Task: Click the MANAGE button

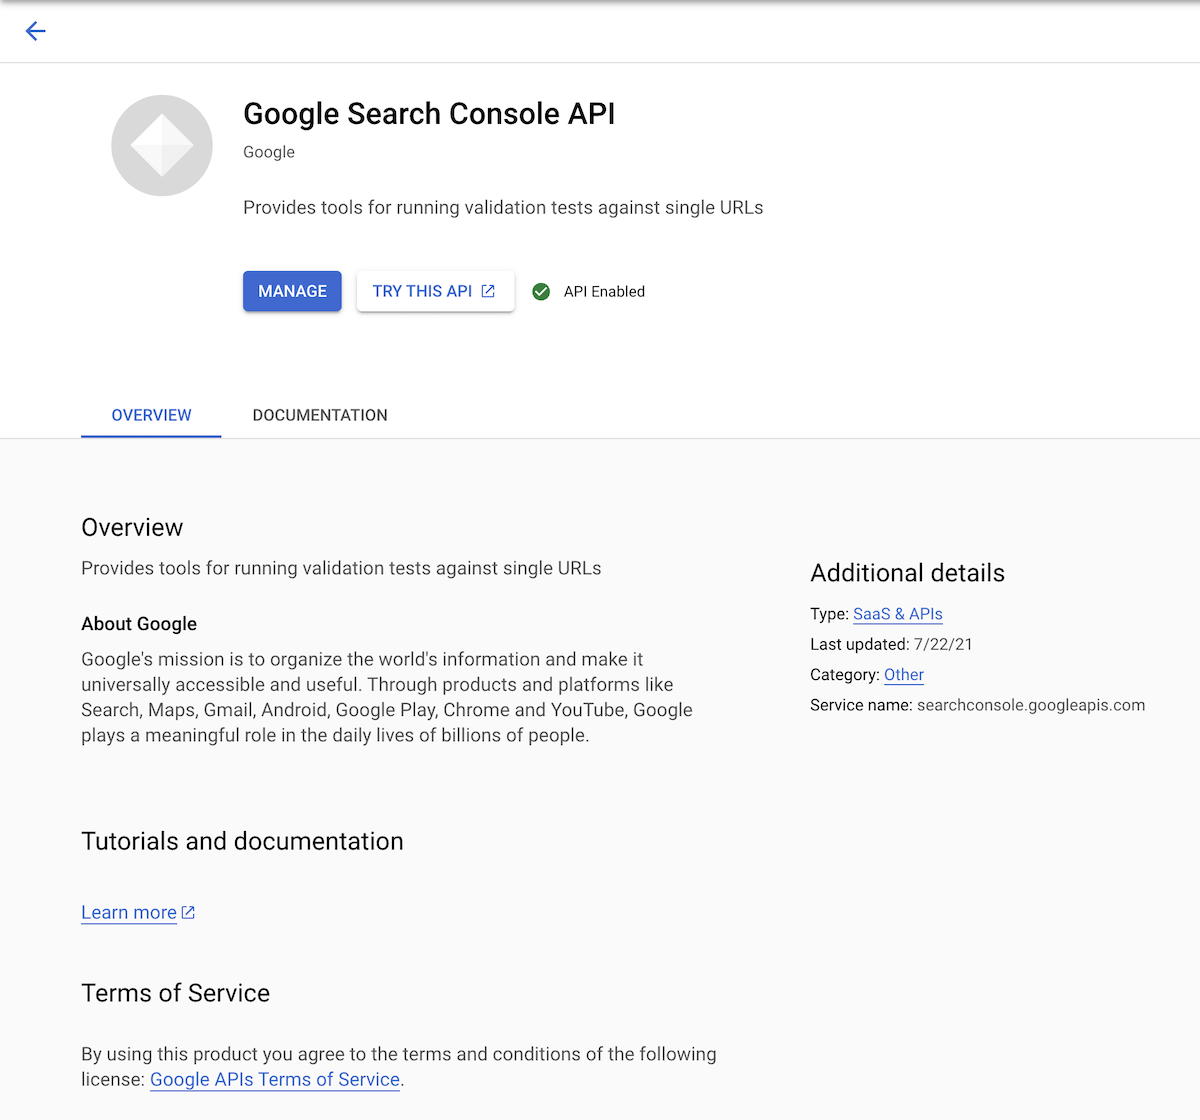Action: [292, 291]
